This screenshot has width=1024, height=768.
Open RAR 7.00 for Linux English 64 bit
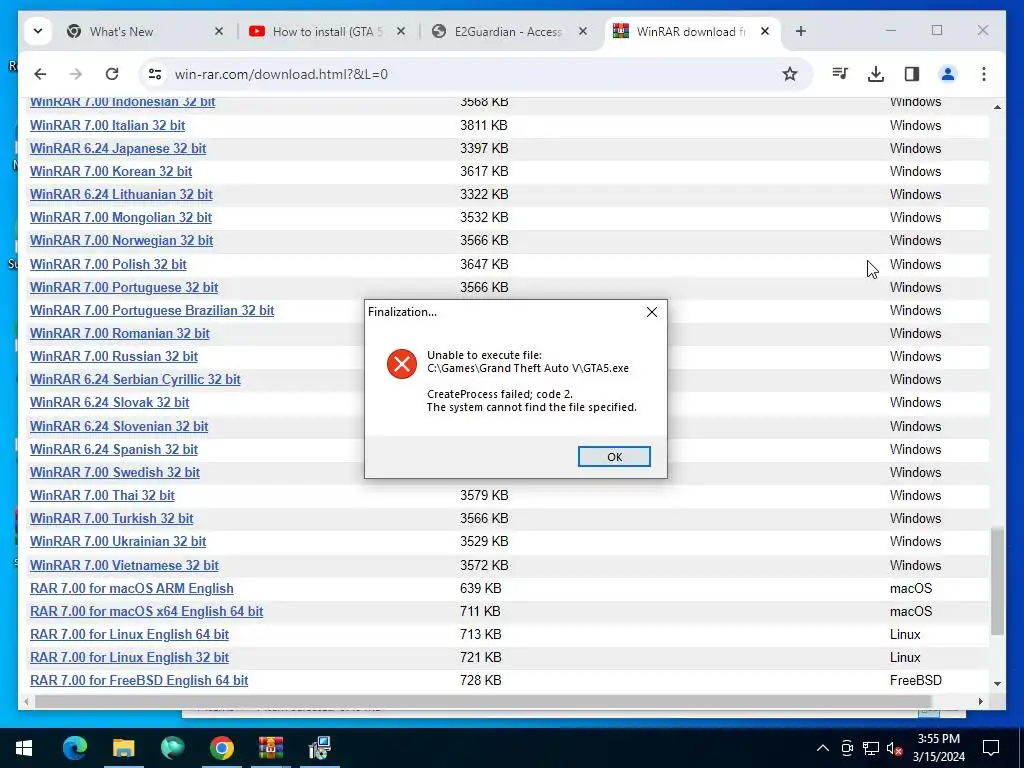click(129, 634)
